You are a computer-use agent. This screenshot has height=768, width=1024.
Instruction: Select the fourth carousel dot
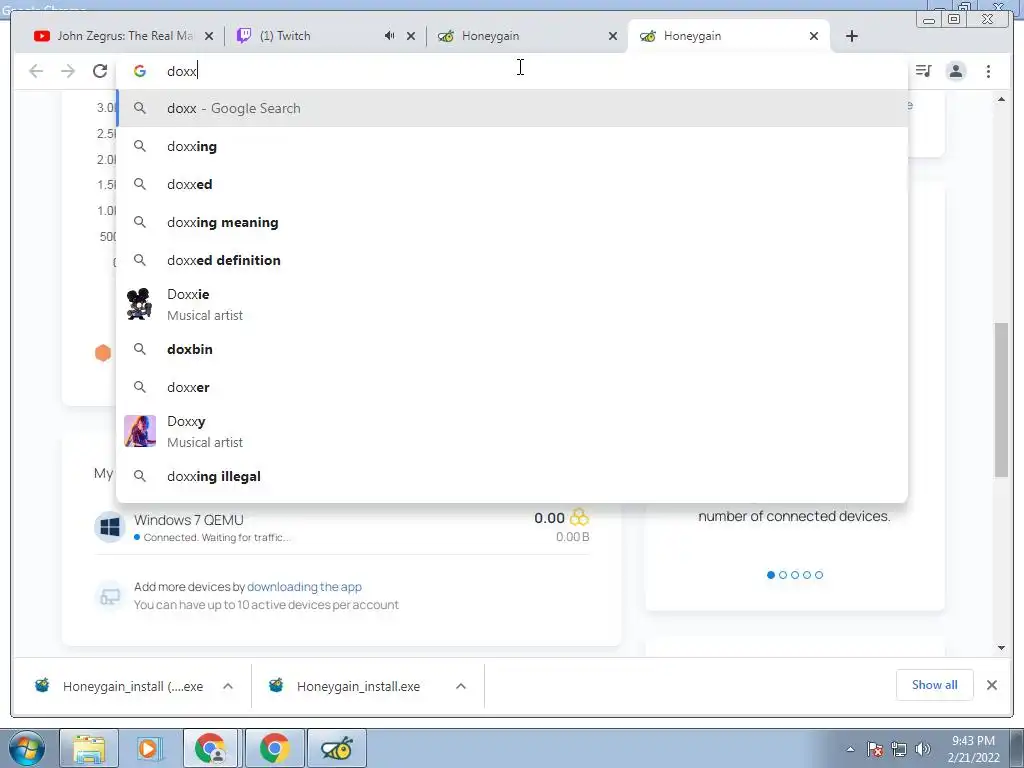coord(807,575)
